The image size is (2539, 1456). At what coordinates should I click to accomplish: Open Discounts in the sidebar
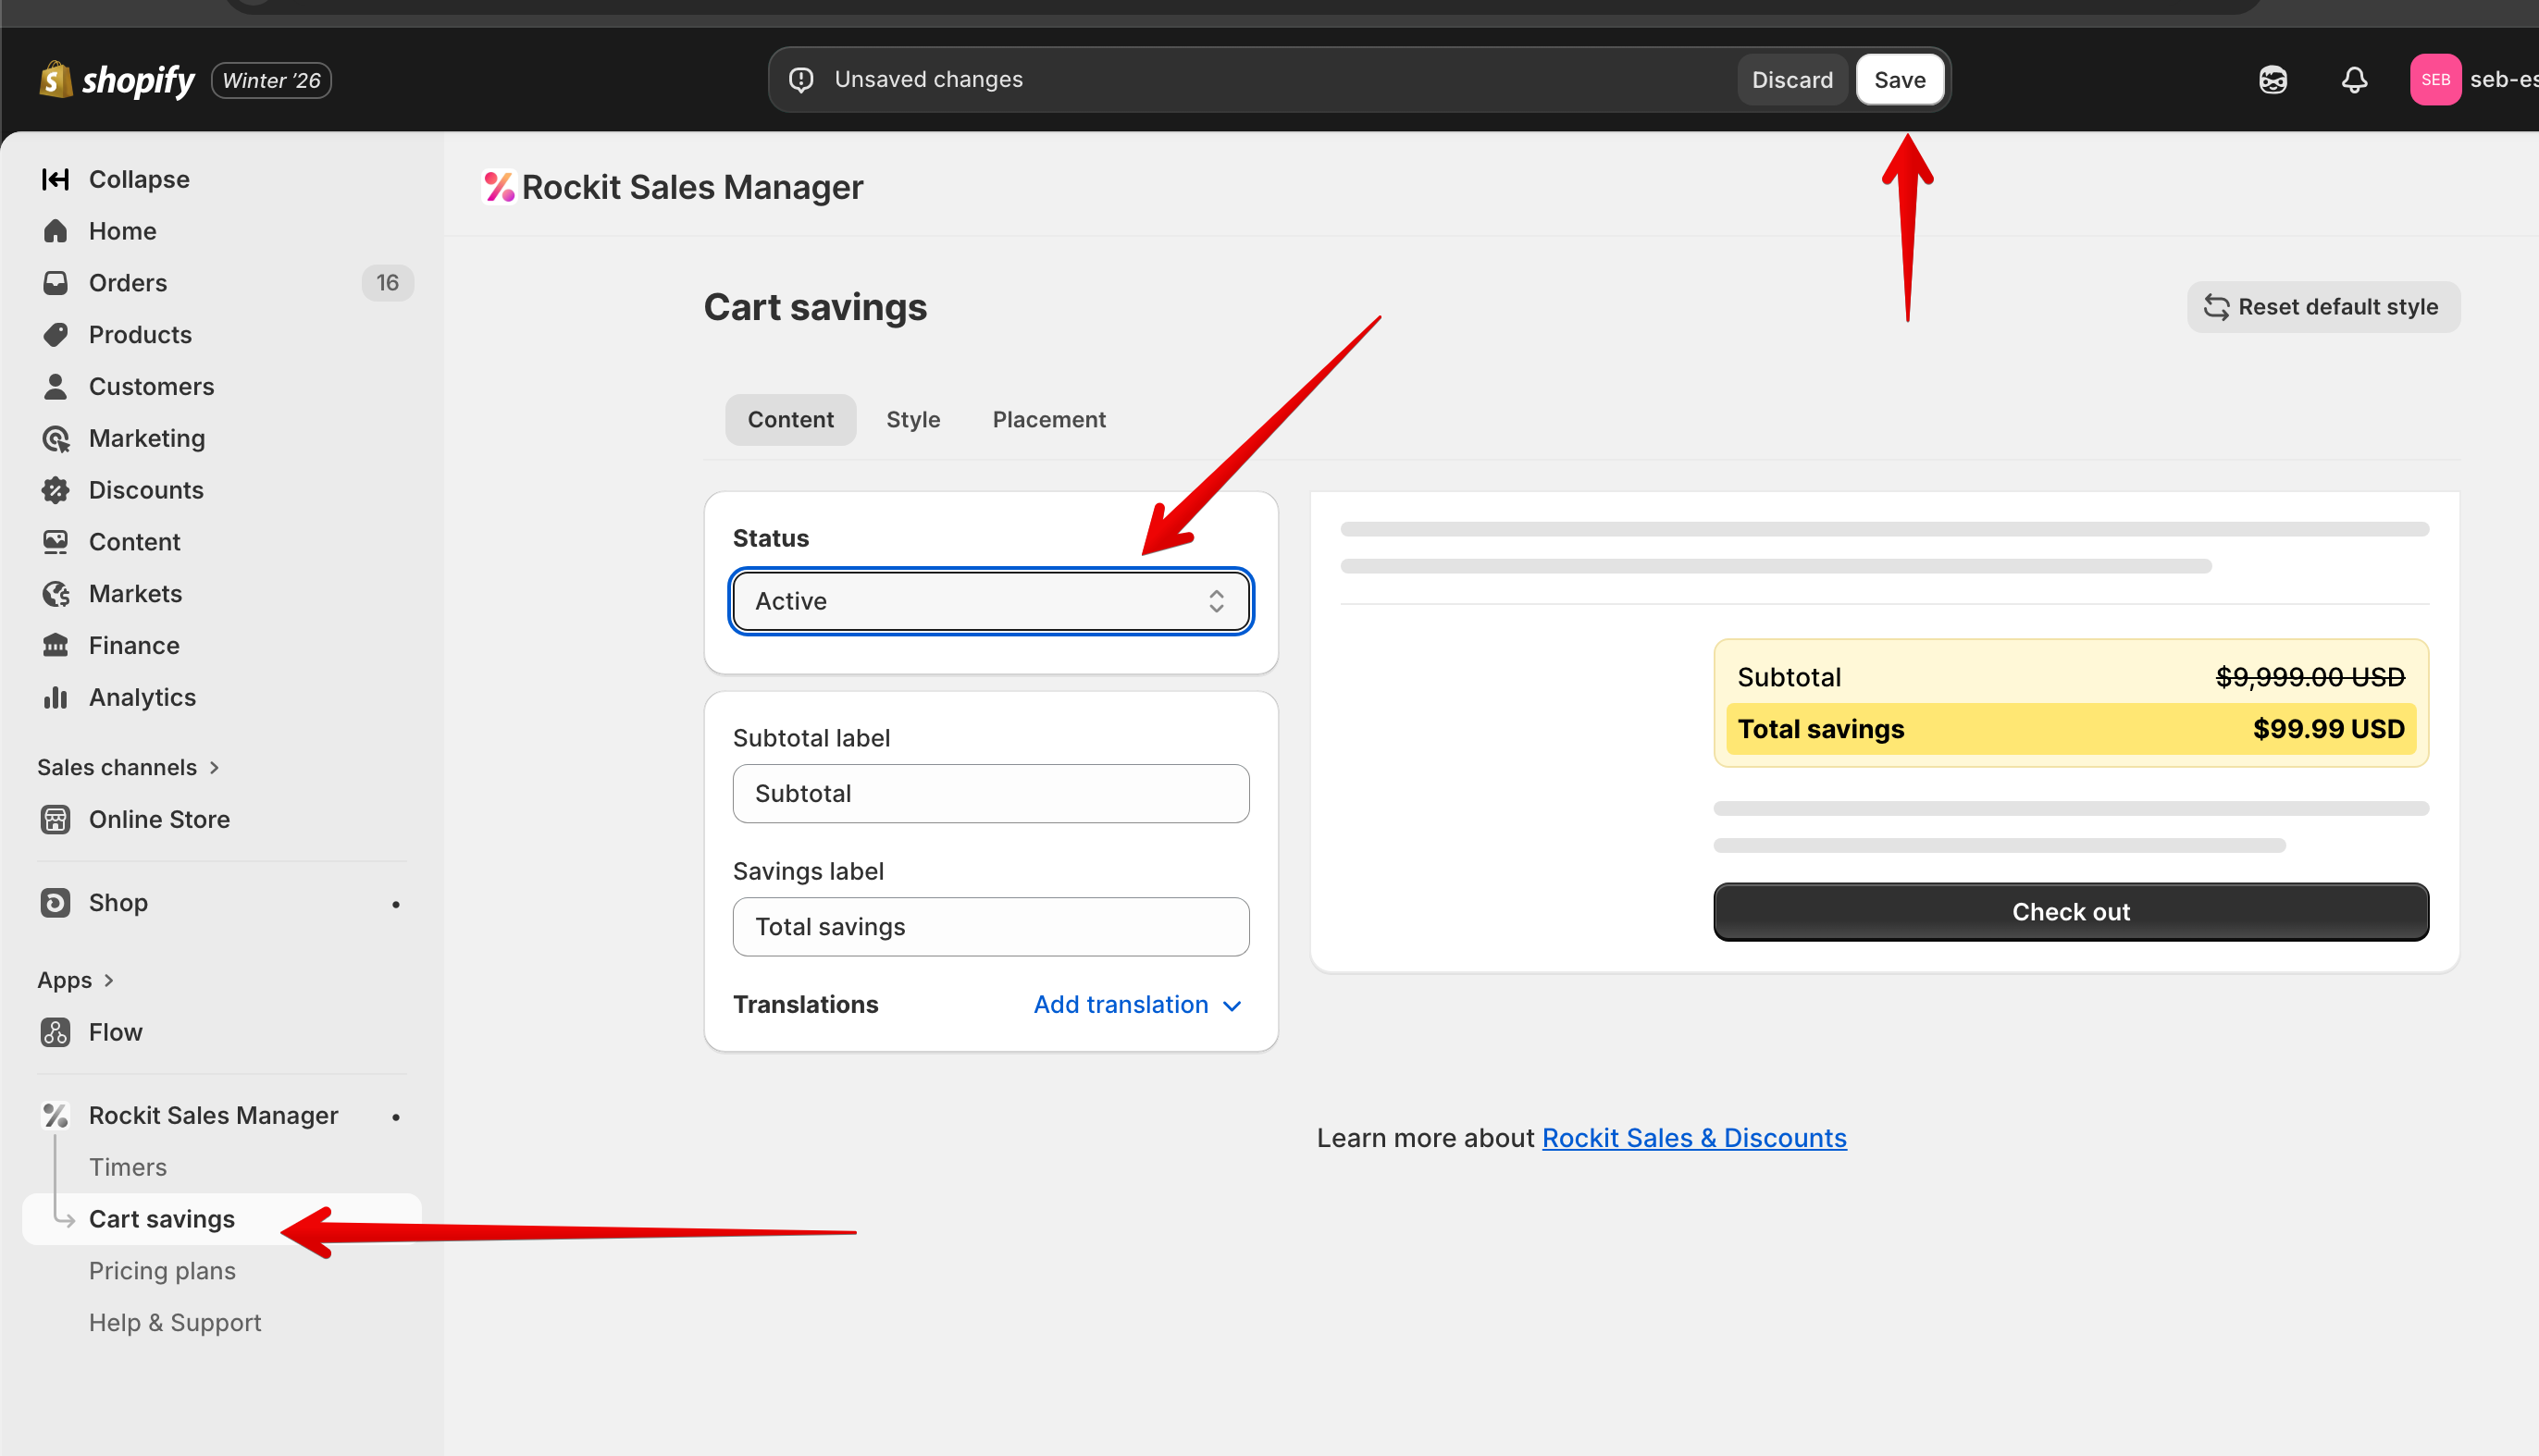(146, 490)
